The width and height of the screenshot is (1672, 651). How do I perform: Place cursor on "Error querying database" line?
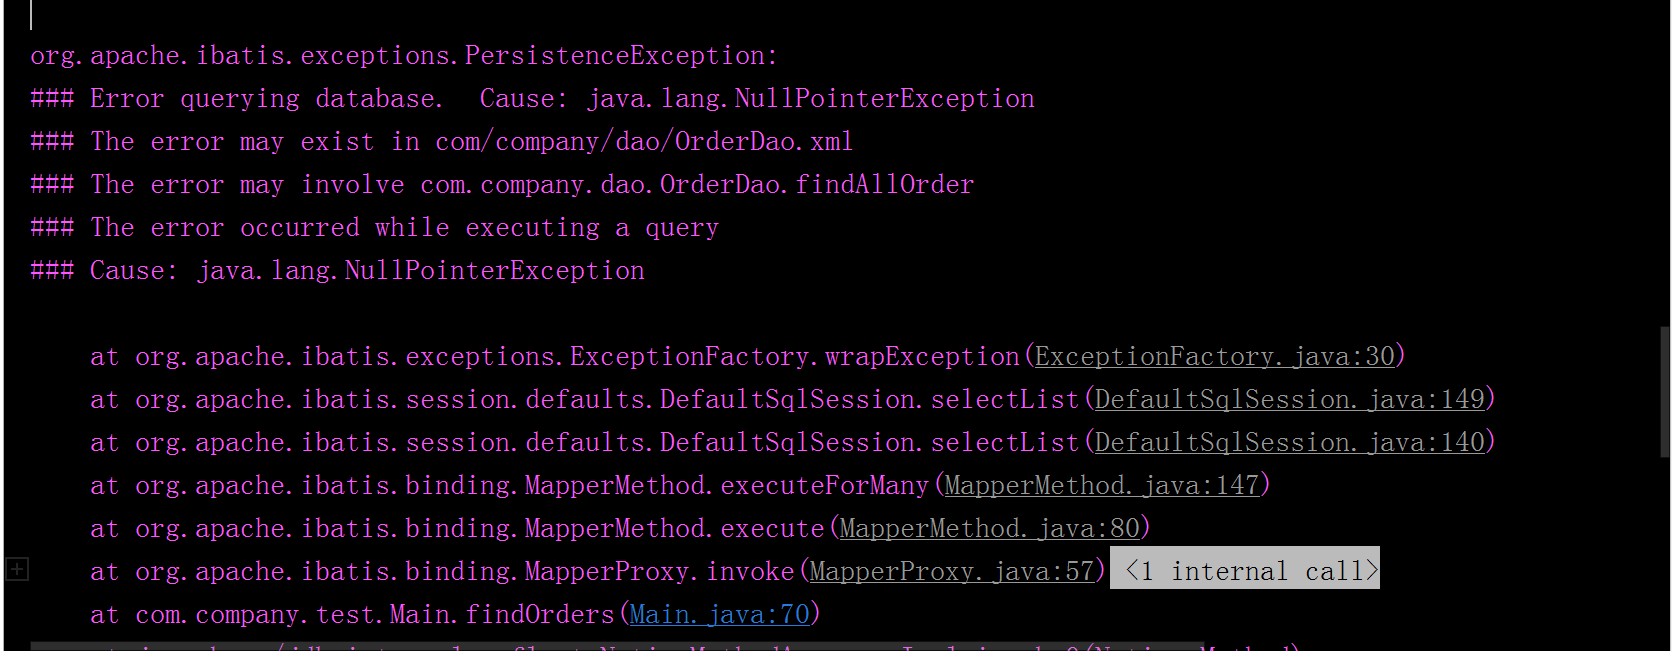[265, 99]
